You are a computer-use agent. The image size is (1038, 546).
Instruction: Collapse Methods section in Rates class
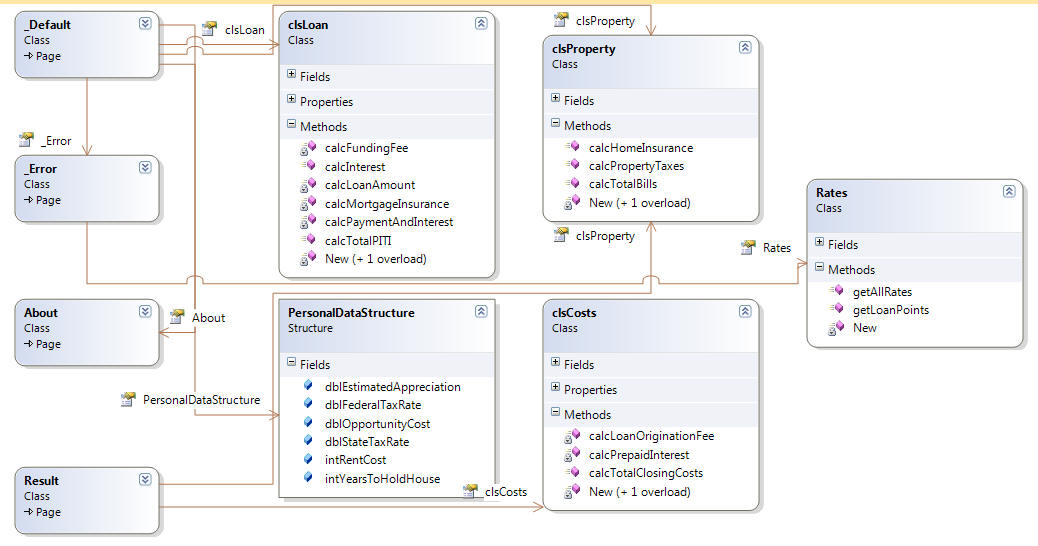pos(820,267)
